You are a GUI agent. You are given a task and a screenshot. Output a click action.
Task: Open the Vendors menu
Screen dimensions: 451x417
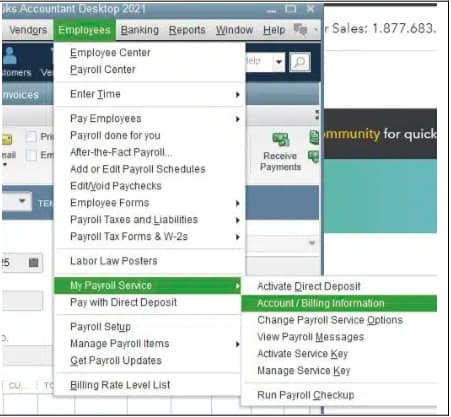(28, 30)
